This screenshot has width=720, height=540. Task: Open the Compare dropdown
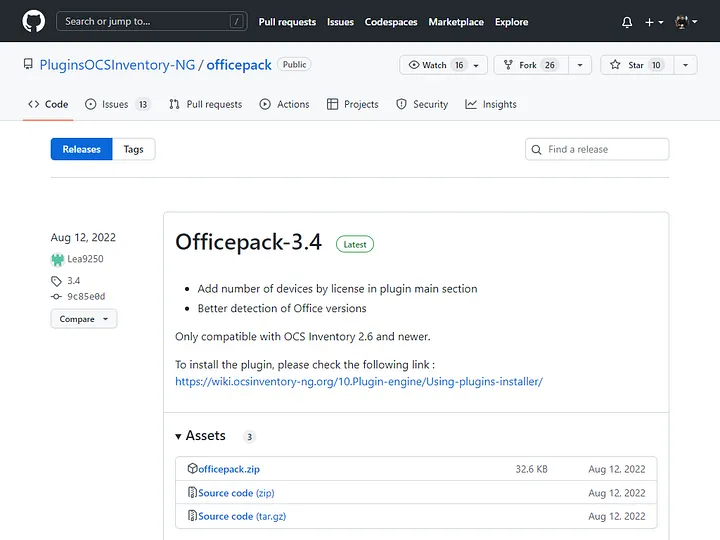coord(84,319)
